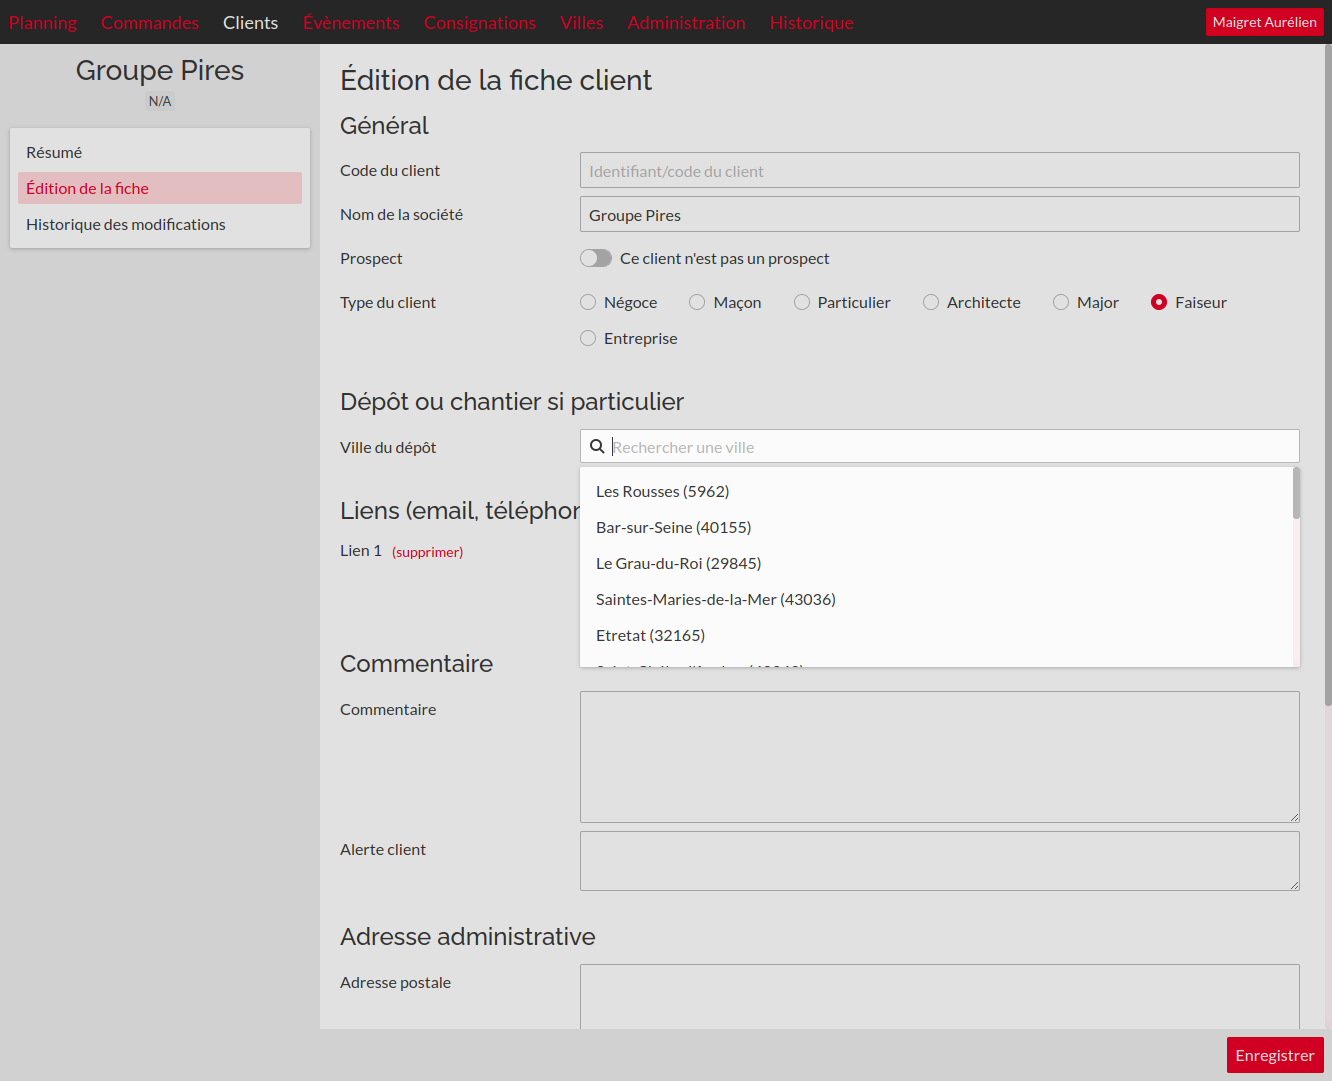Focus the Code du client input

point(939,170)
